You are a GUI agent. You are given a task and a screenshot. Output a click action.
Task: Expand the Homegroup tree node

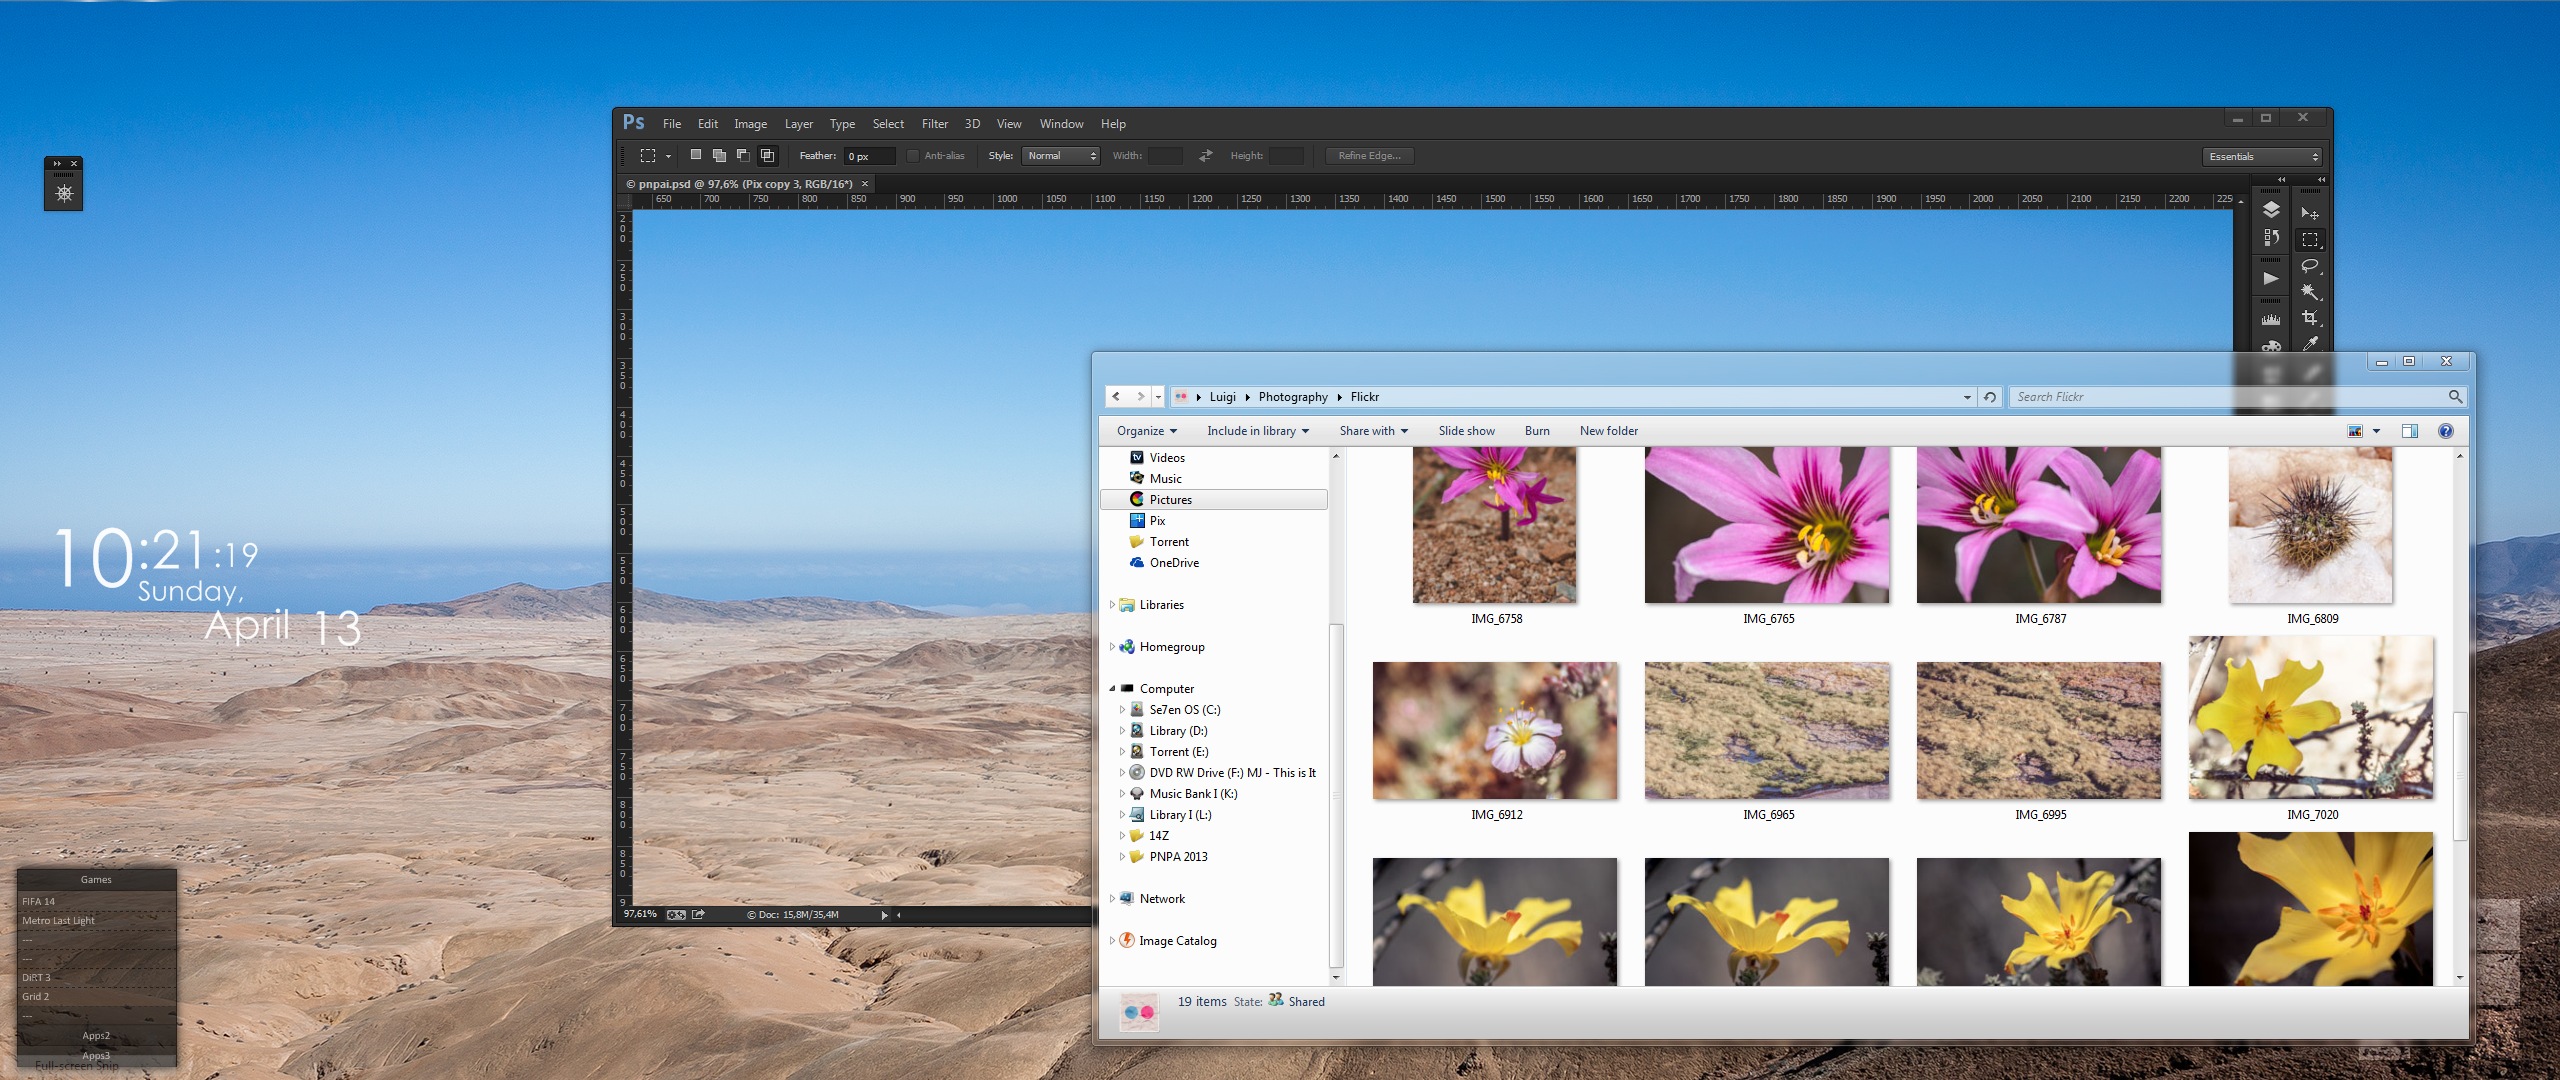pyautogui.click(x=1112, y=647)
